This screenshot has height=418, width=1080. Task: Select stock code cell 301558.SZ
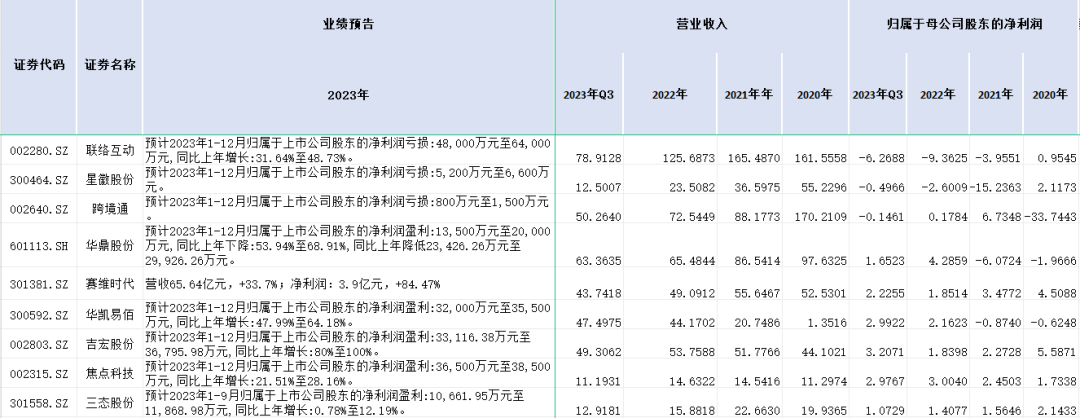coord(39,403)
